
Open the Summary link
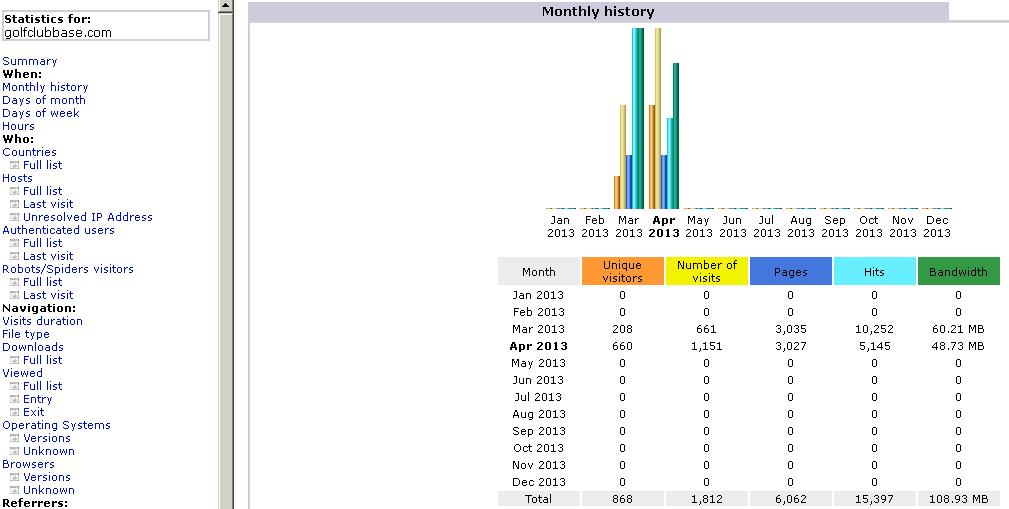[30, 61]
